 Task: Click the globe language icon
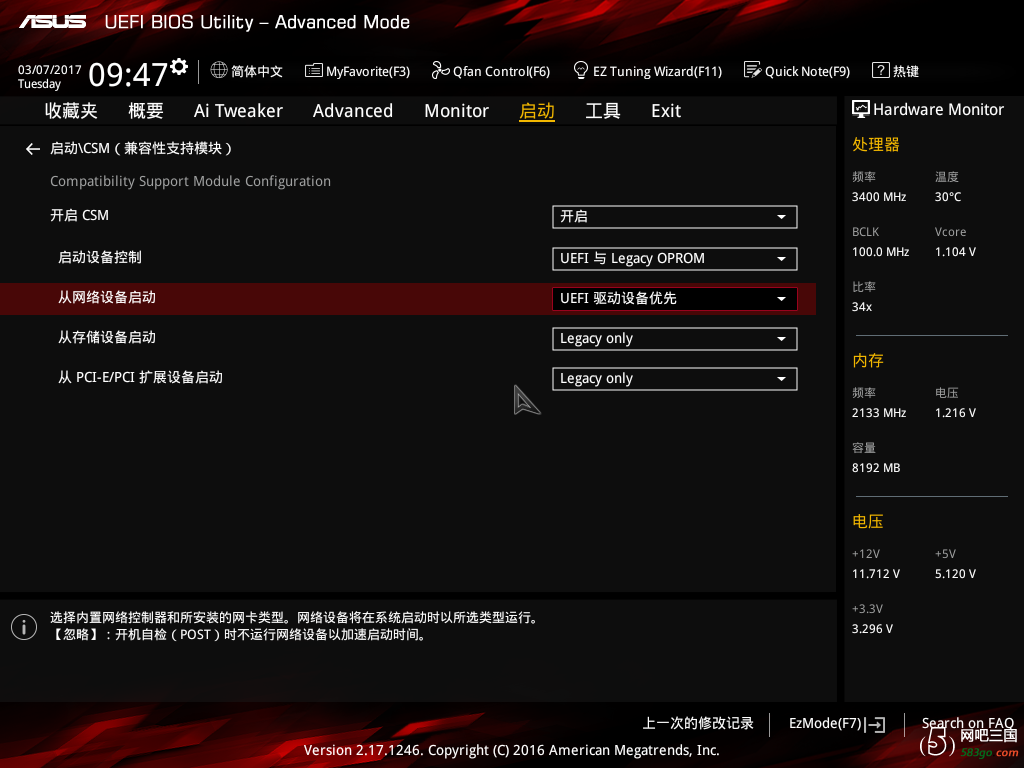219,70
